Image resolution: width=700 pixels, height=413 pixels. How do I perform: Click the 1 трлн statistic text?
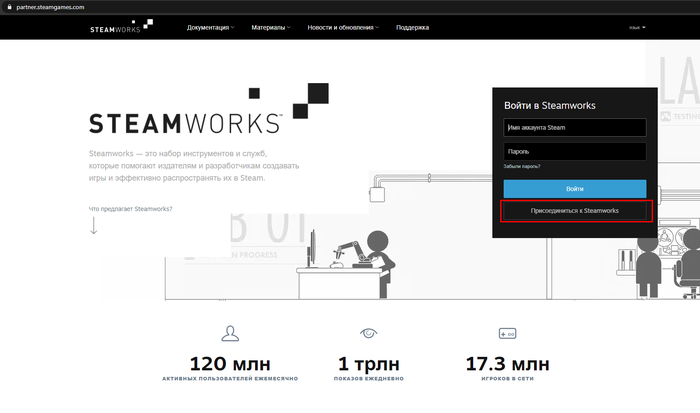coord(369,364)
